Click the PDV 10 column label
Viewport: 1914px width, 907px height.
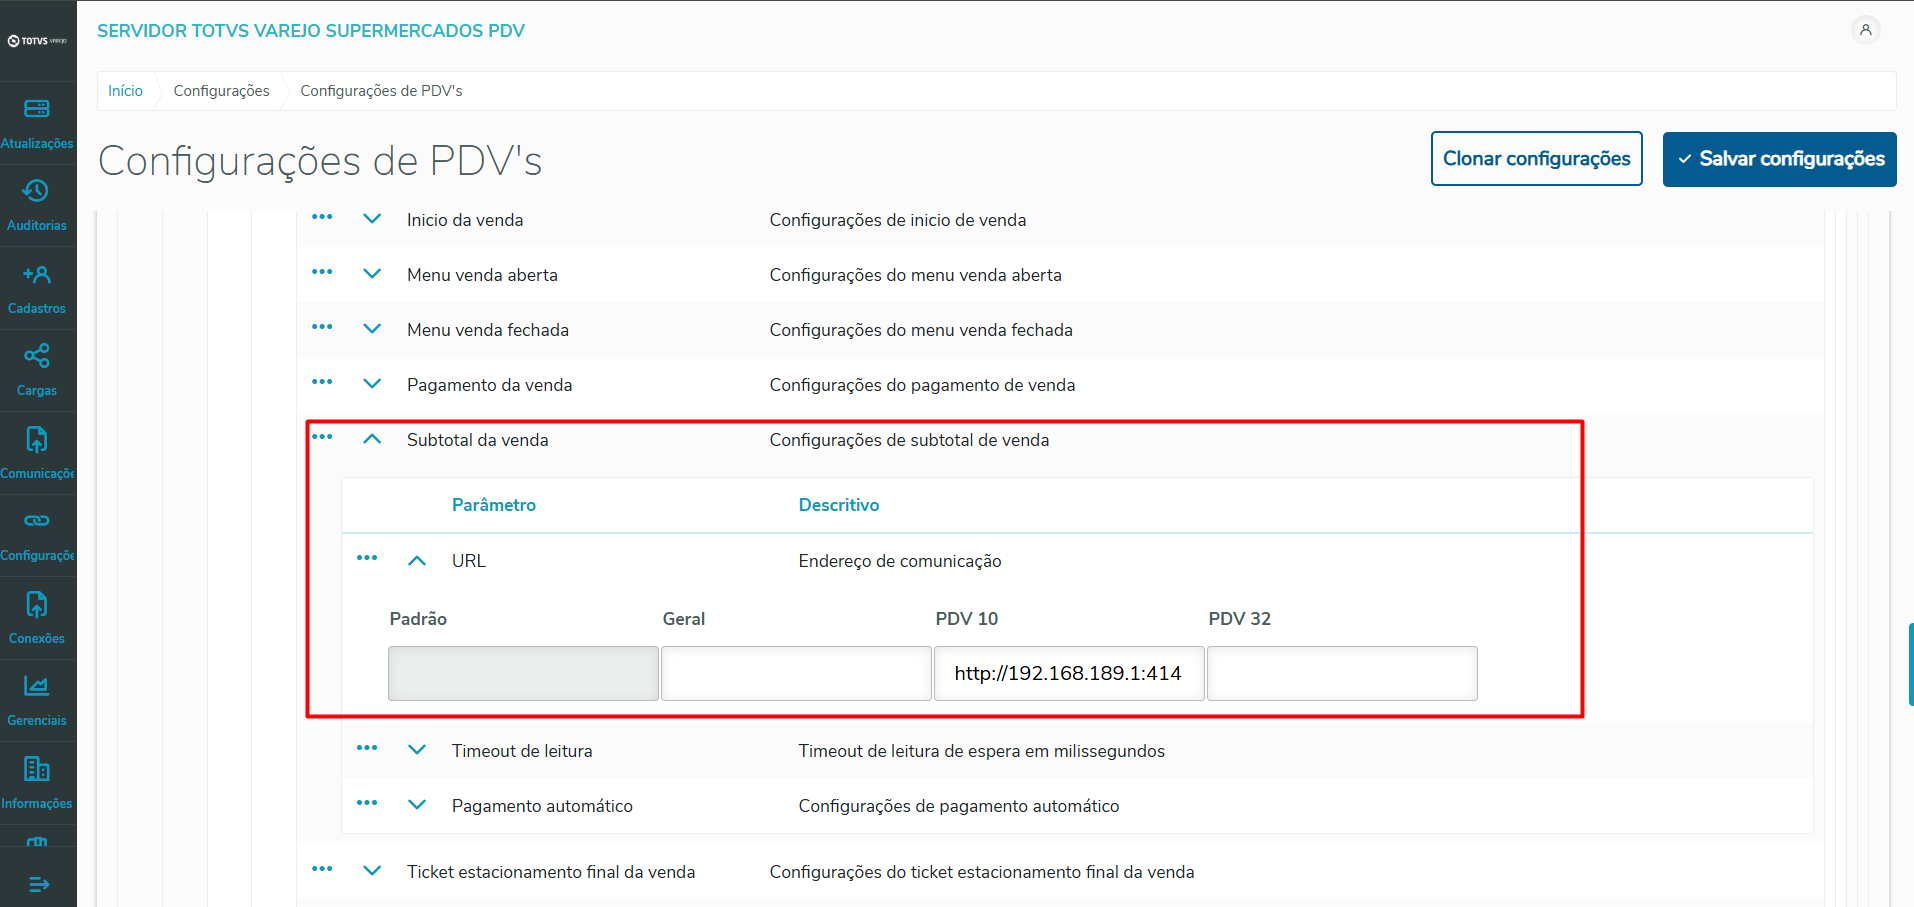(x=967, y=619)
